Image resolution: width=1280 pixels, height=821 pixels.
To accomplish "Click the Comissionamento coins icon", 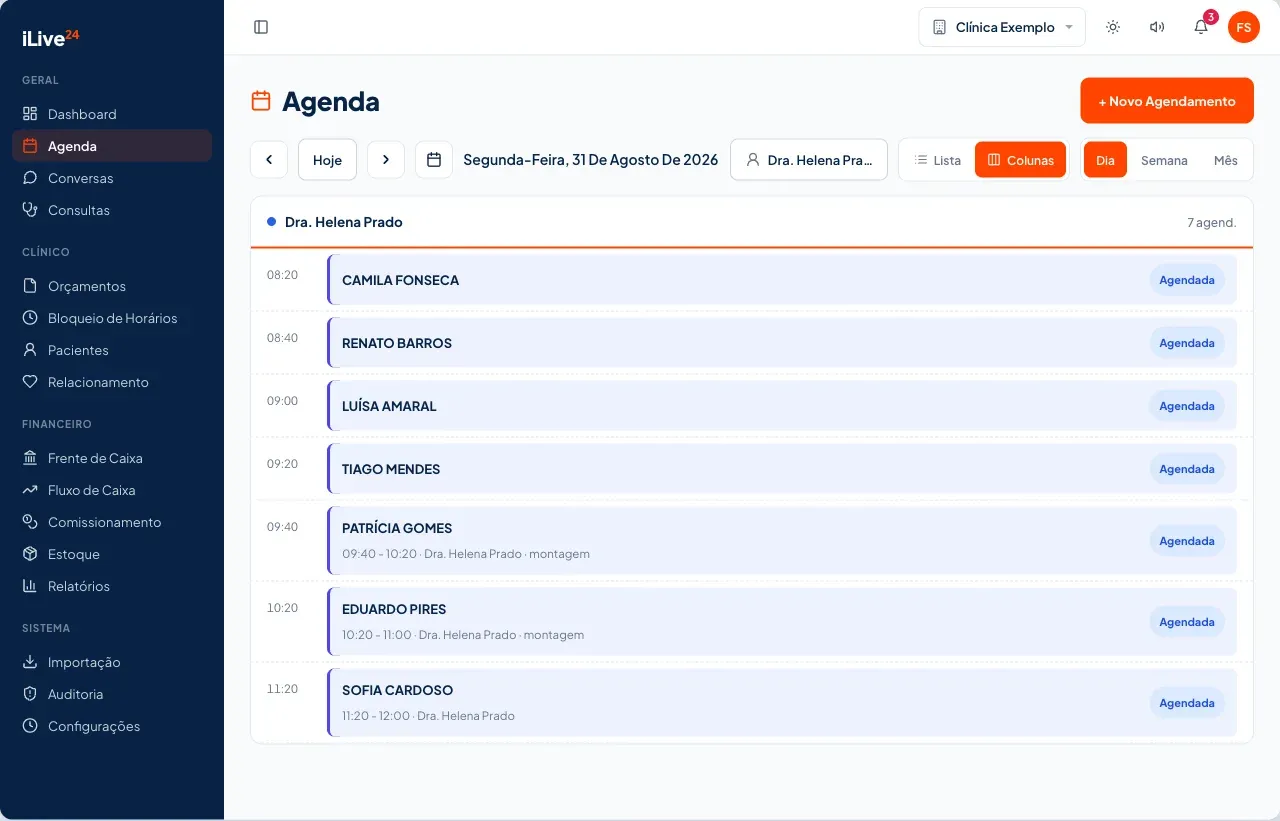I will click(x=30, y=522).
